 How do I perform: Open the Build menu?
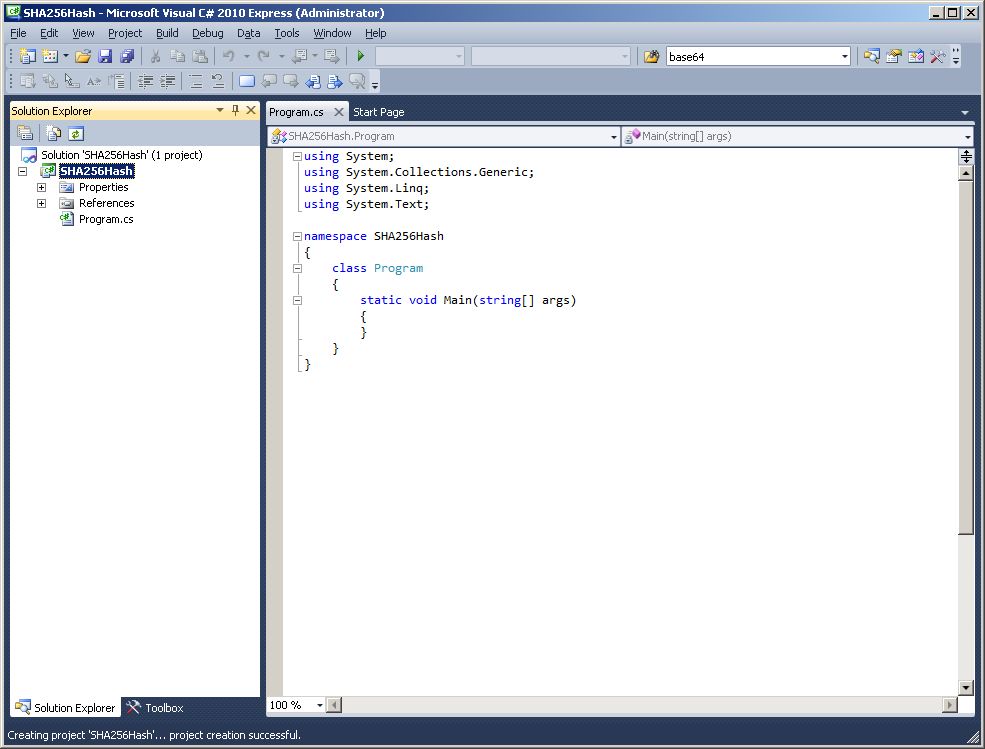click(167, 33)
